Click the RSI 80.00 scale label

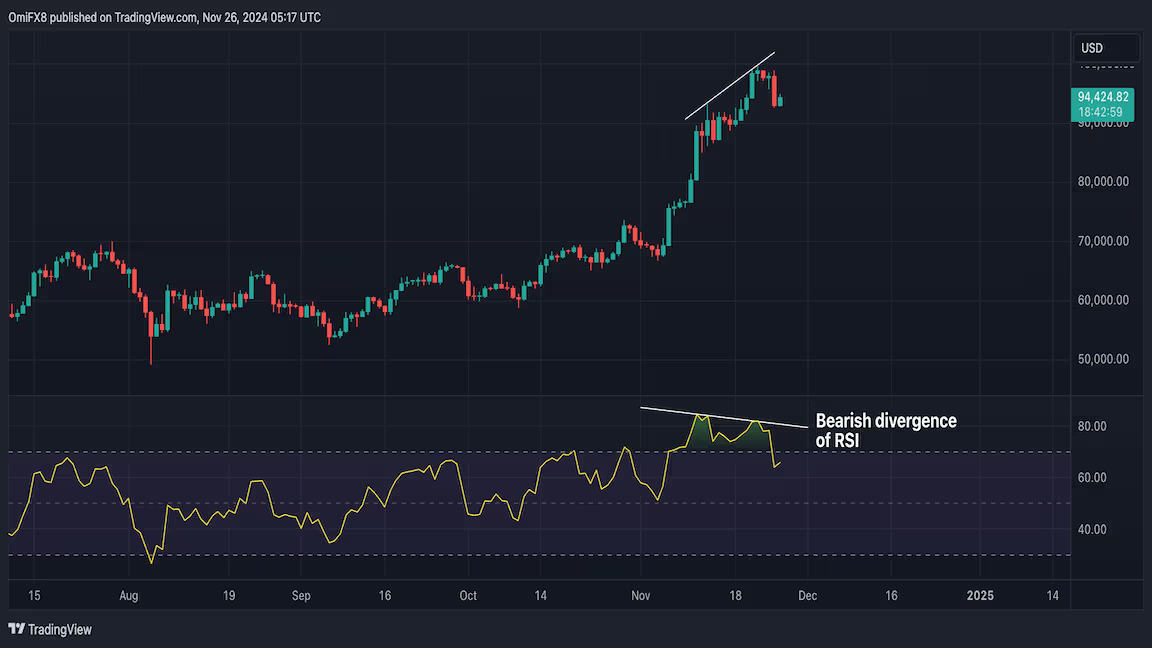click(x=1091, y=426)
